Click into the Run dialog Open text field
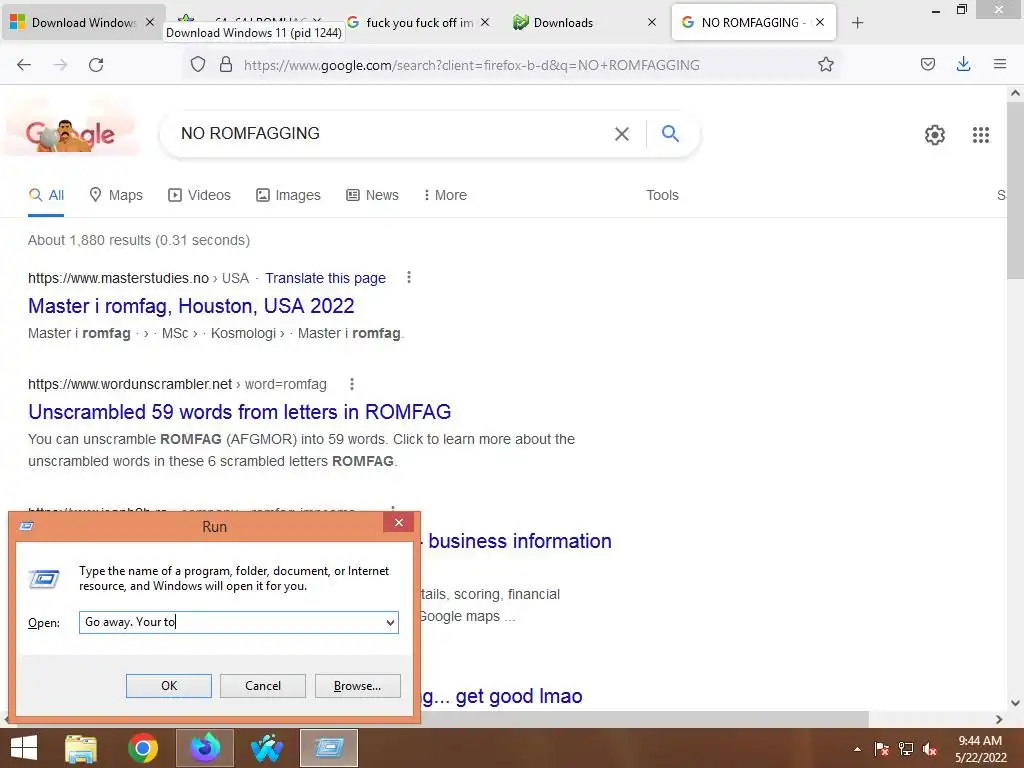Image resolution: width=1024 pixels, height=768 pixels. click(x=231, y=622)
